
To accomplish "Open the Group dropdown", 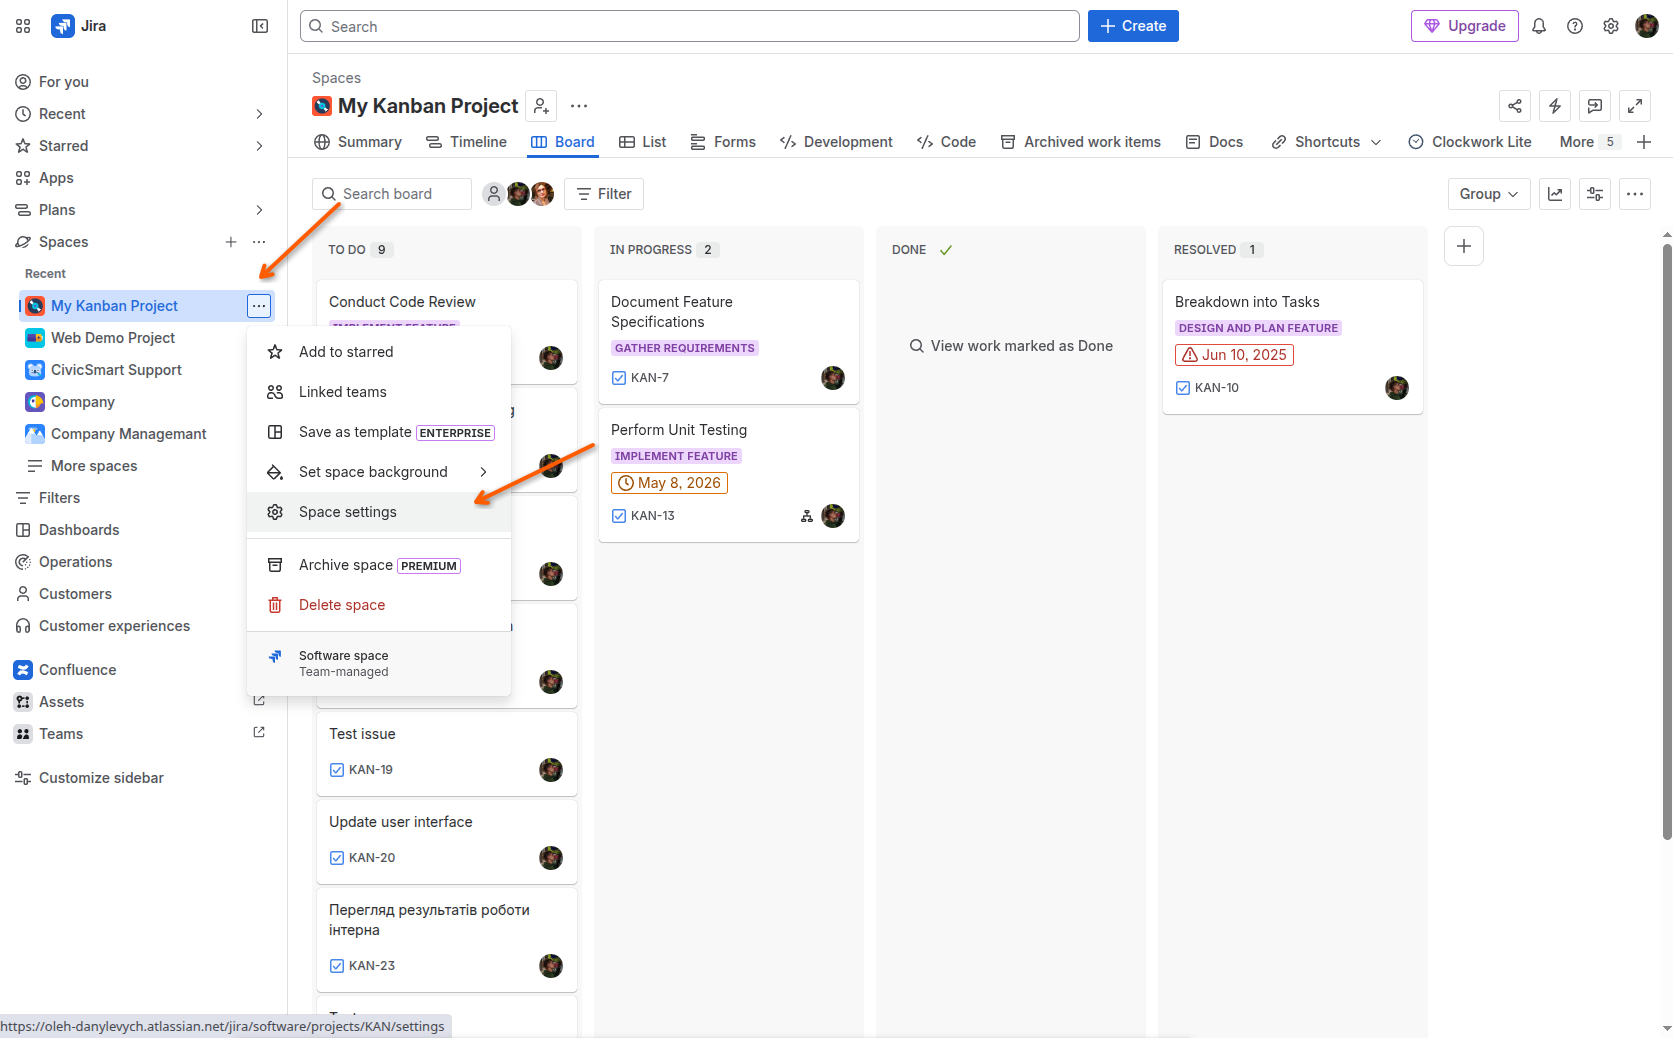I will (1489, 194).
